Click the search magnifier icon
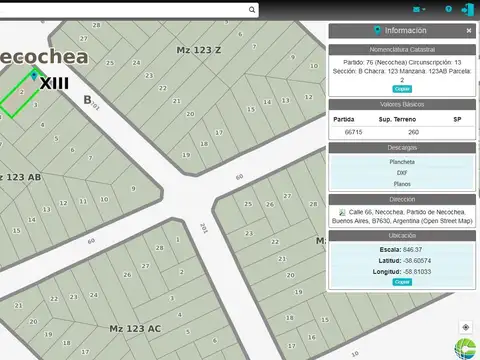This screenshot has height=360, width=480. 252,10
